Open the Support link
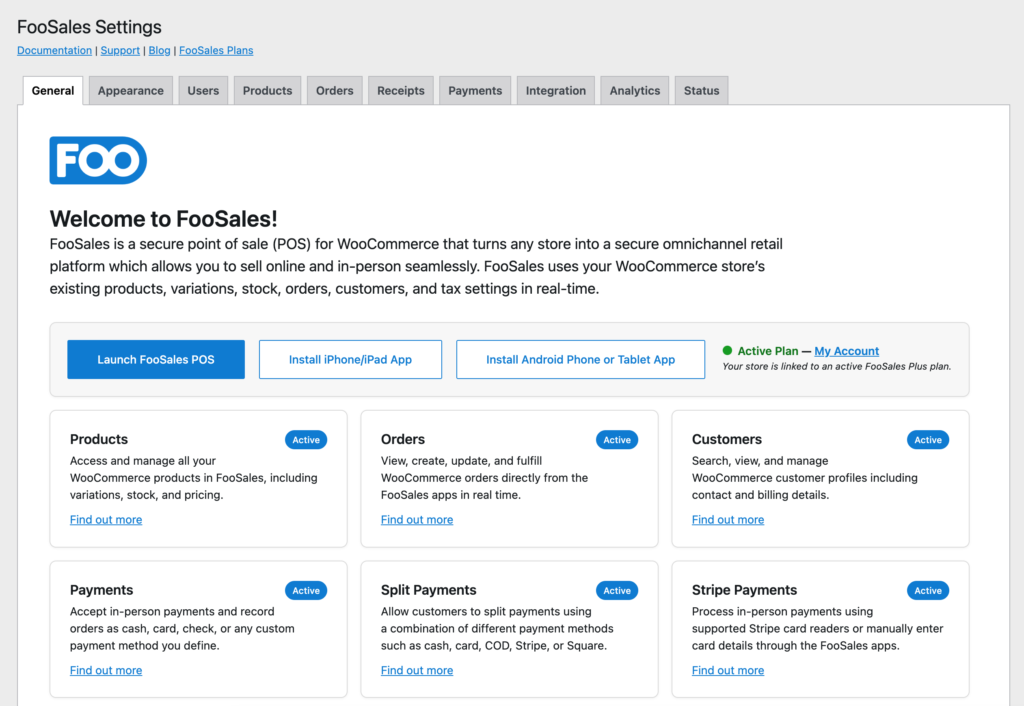The width and height of the screenshot is (1024, 706). [x=120, y=50]
